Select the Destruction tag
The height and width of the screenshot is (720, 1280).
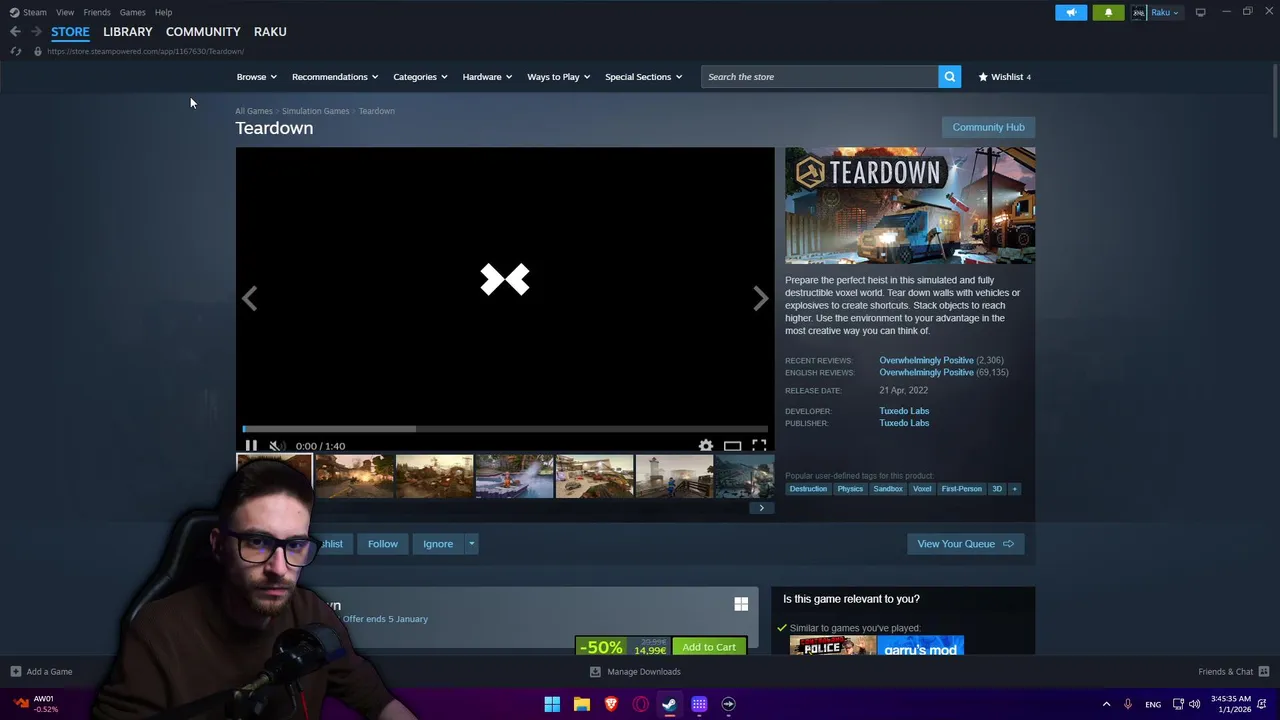coord(808,489)
